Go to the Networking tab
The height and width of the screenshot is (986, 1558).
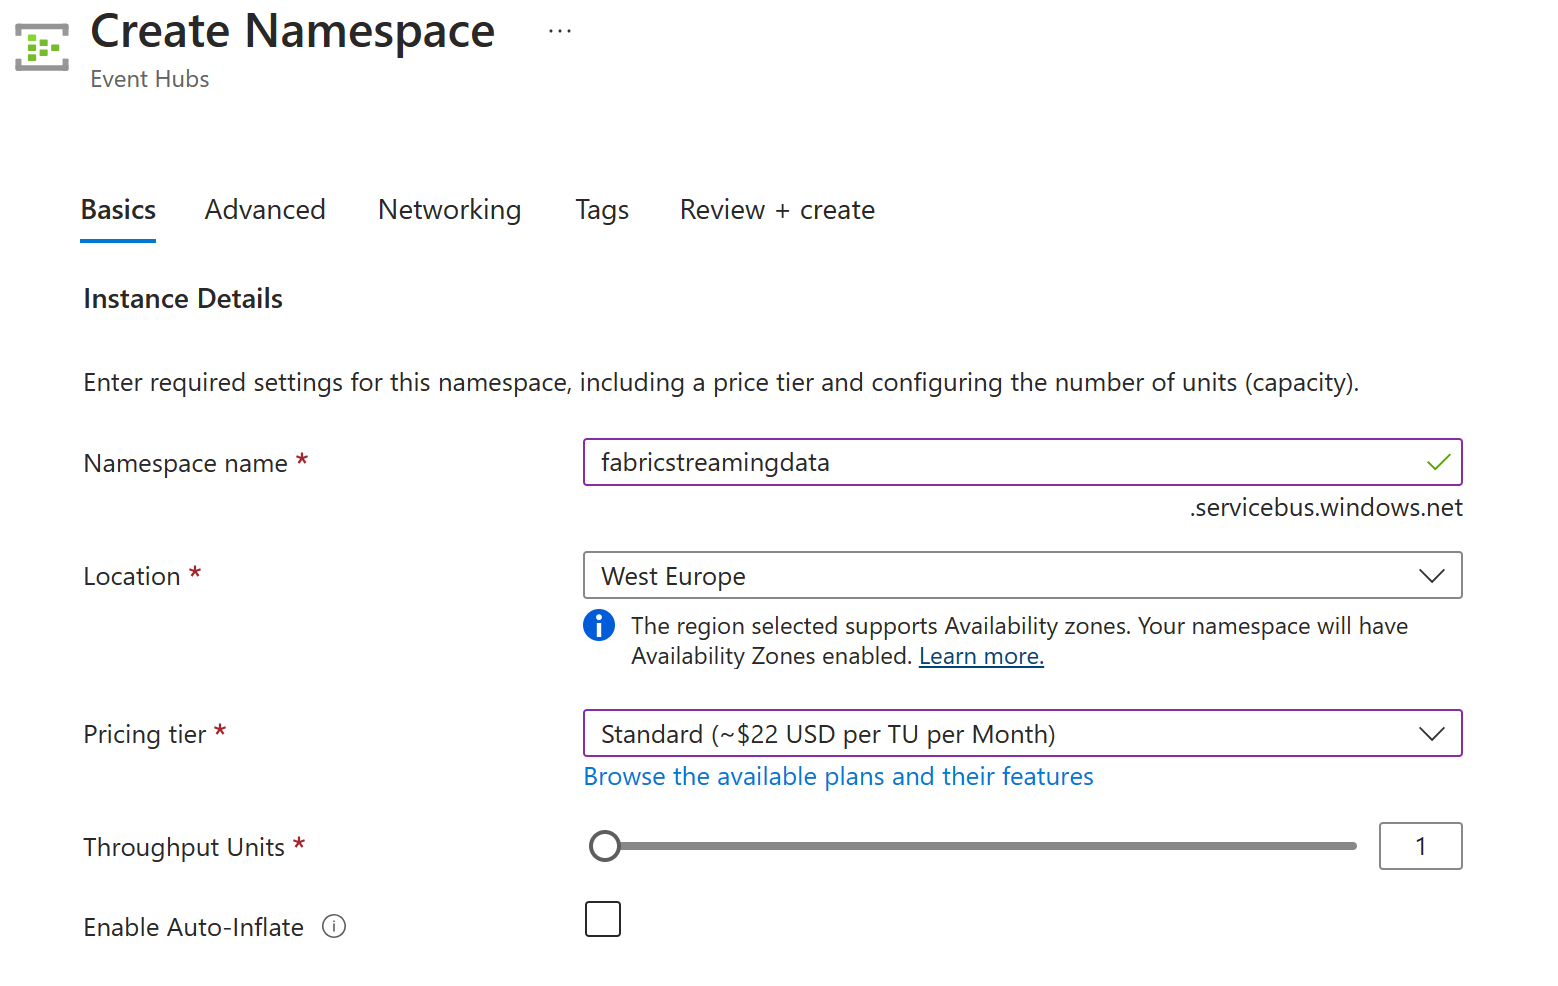tap(449, 210)
